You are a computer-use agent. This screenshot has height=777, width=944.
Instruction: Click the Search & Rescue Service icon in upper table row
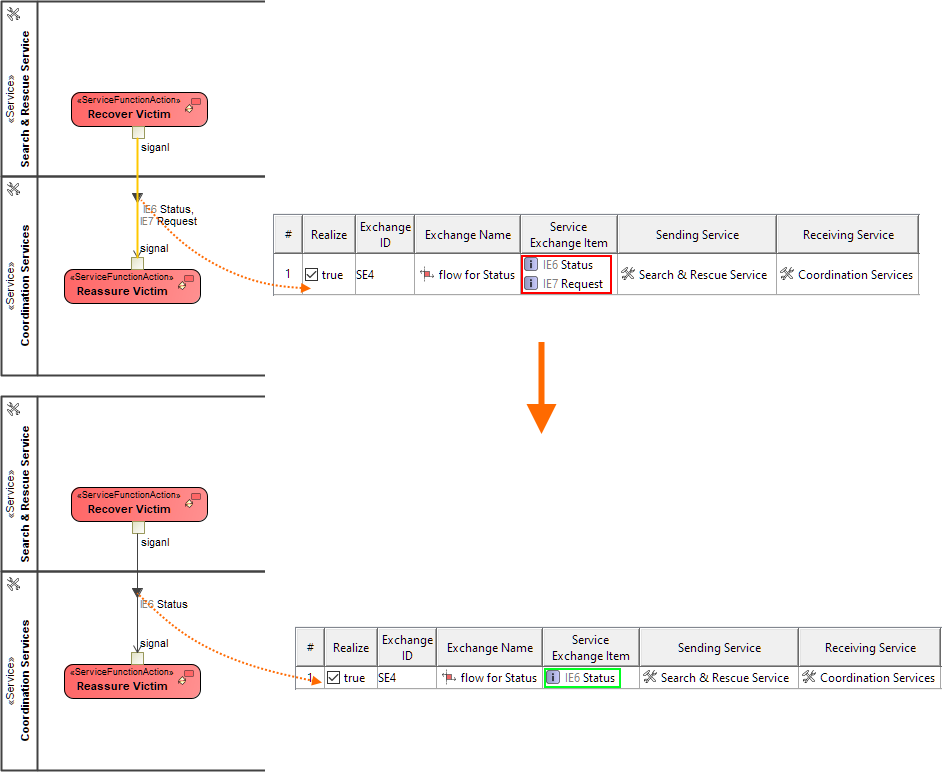pos(628,274)
